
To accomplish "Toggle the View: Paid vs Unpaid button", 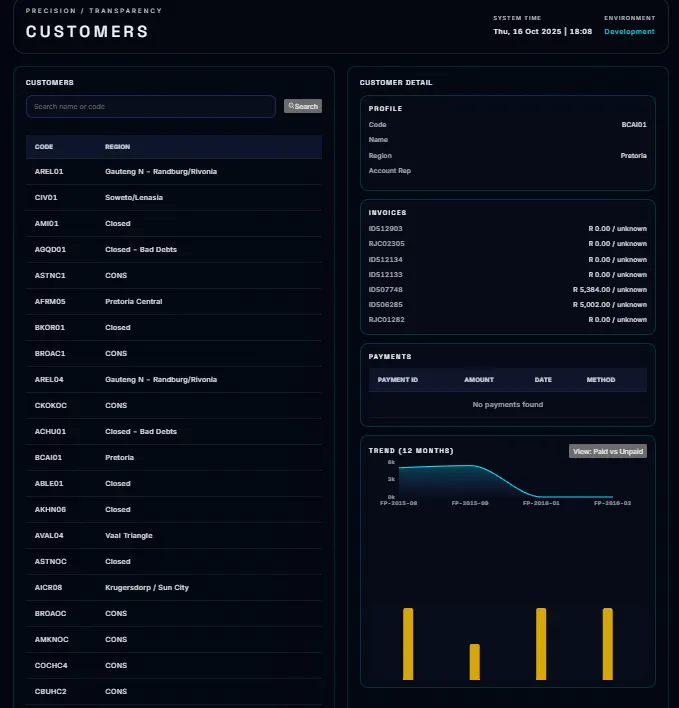I will pos(608,451).
